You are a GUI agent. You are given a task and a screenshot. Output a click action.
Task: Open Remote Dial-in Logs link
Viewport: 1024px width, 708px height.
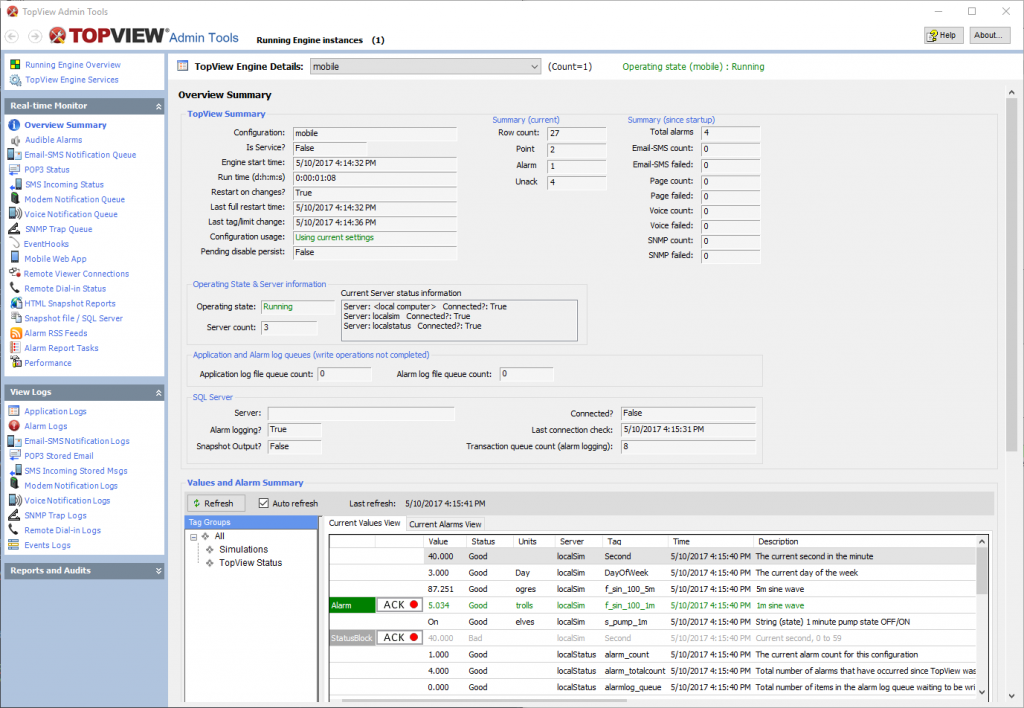click(63, 530)
